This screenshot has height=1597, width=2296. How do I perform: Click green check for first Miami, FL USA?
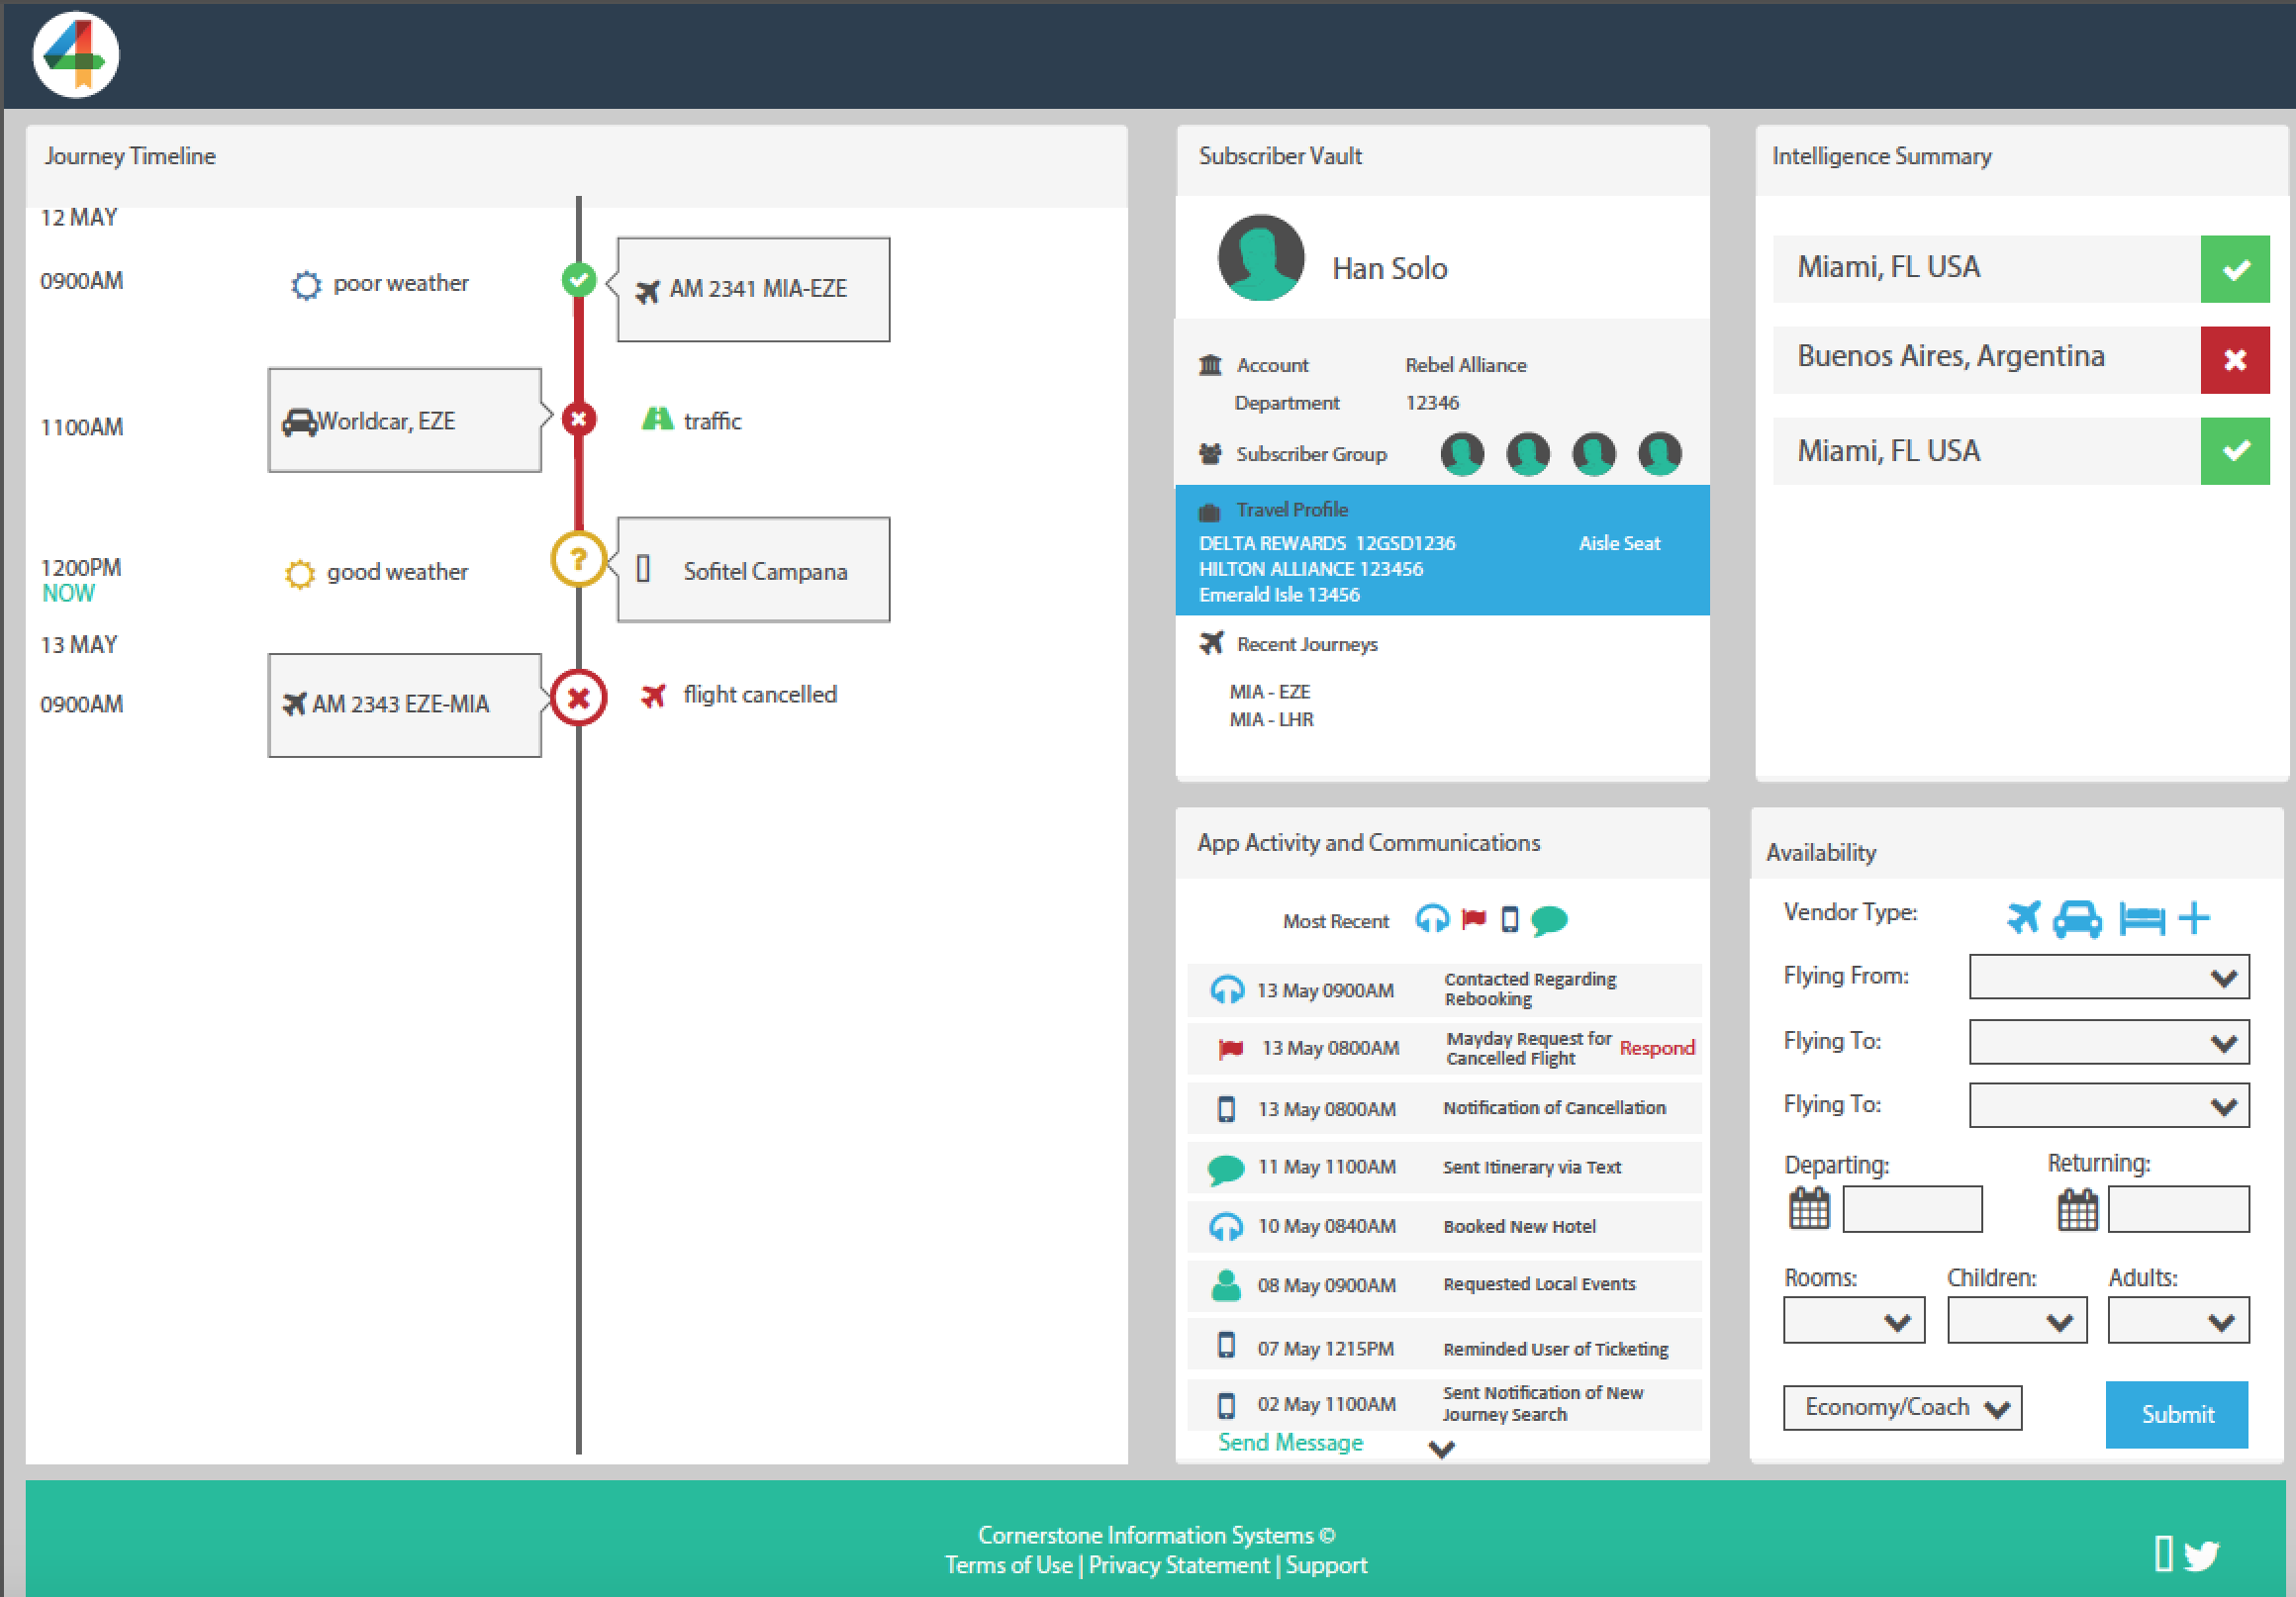coord(2235,269)
